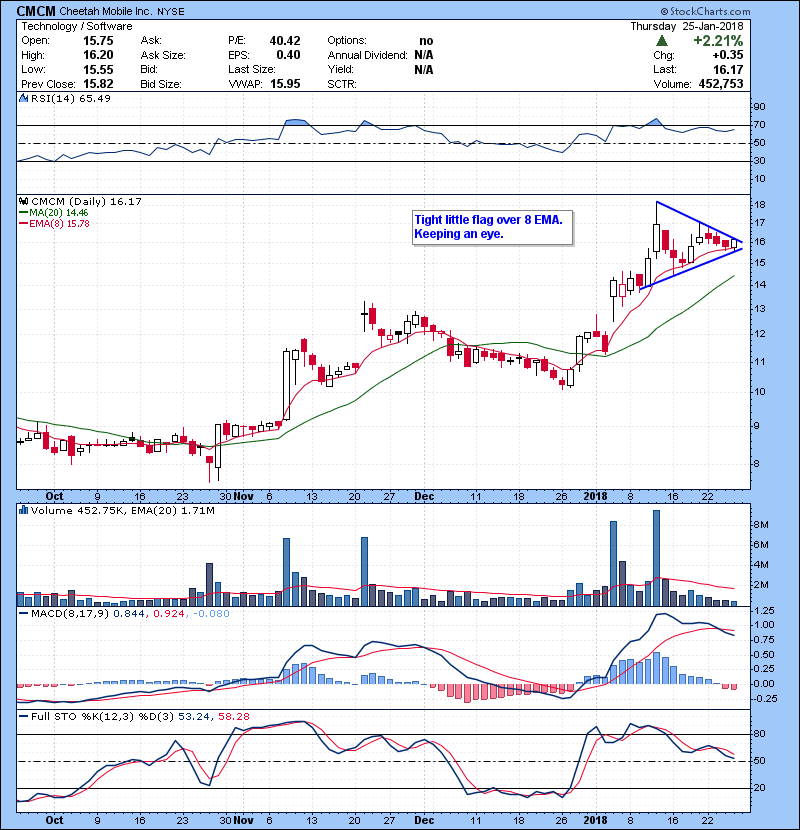The width and height of the screenshot is (800, 830).
Task: Click the CMCM (Daily) 16.17 chart title
Action: point(86,201)
